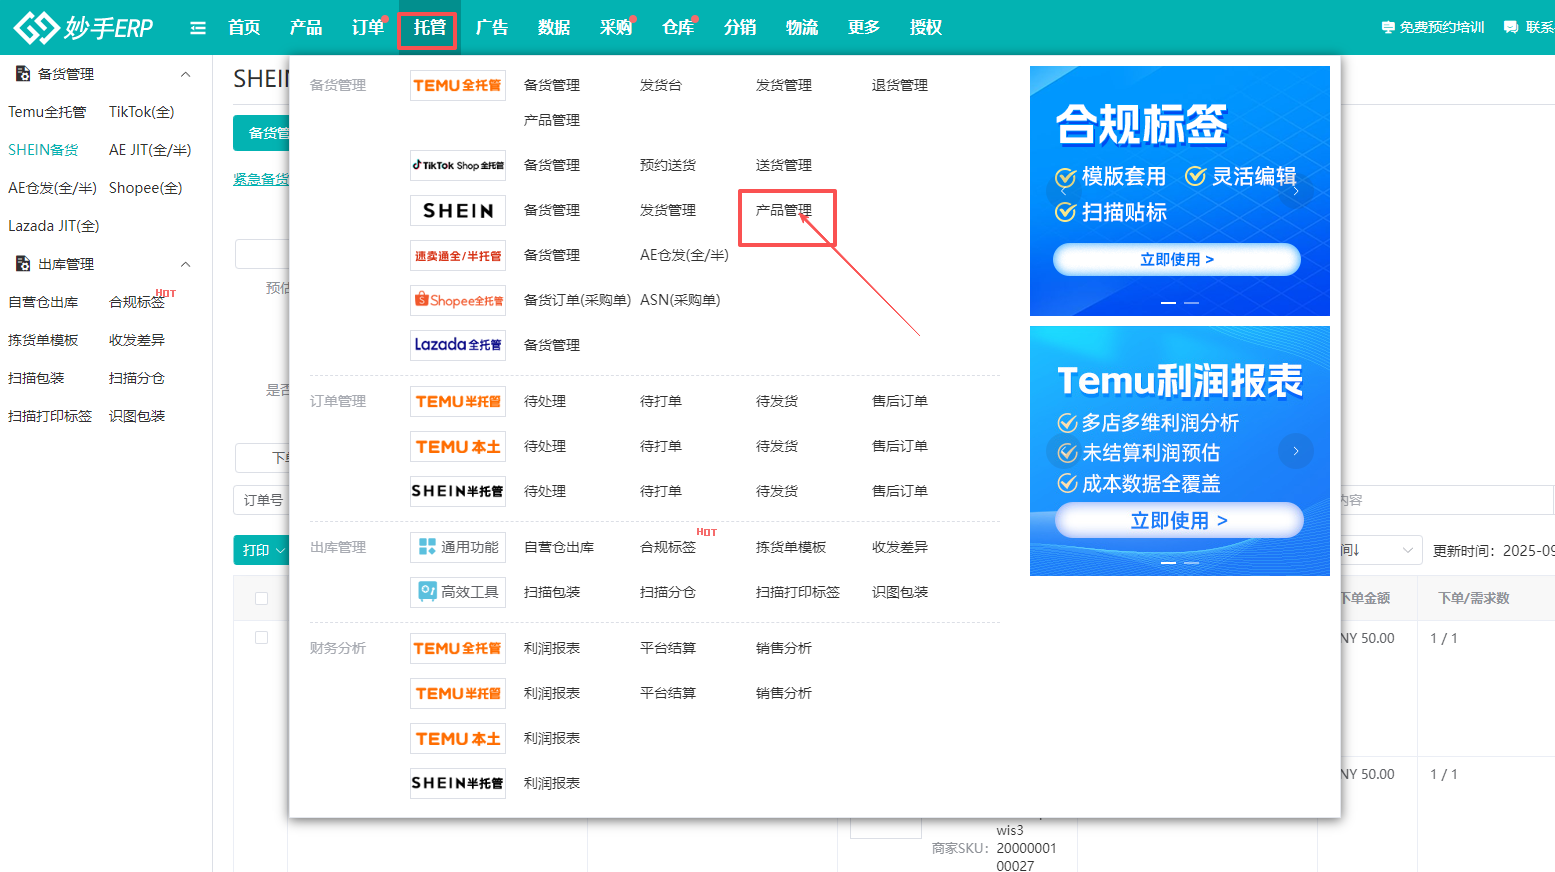
Task: Collapse the 备货管理 sidebar section
Action: (185, 74)
